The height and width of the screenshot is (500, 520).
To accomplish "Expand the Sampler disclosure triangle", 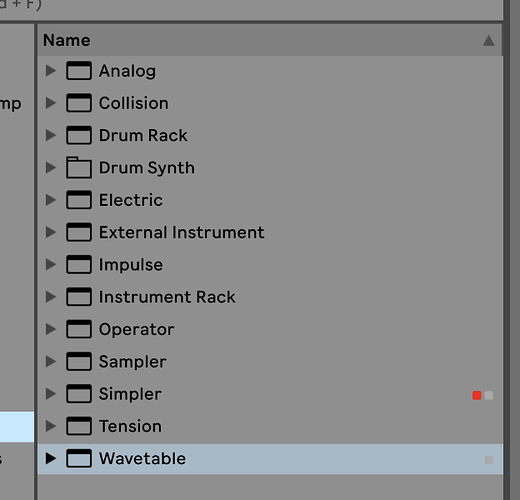I will click(x=51, y=361).
